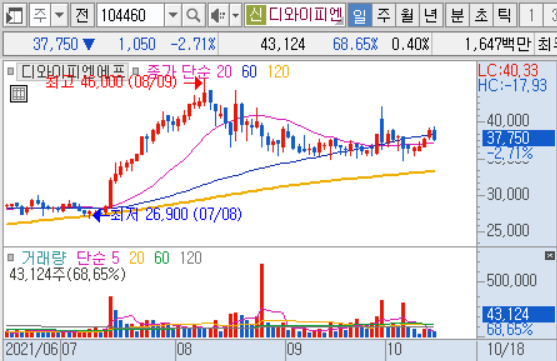Toggle the square box beside 종가 단순
557x361 pixels.
135,71
